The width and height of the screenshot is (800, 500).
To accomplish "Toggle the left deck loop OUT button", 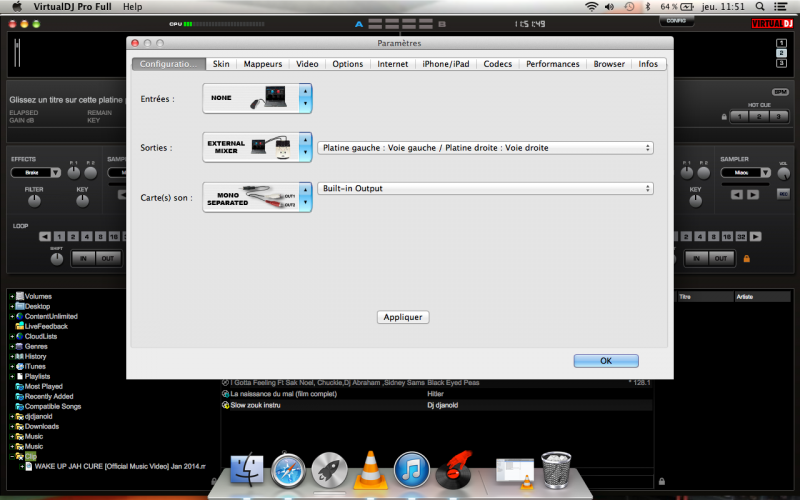I will [x=106, y=259].
